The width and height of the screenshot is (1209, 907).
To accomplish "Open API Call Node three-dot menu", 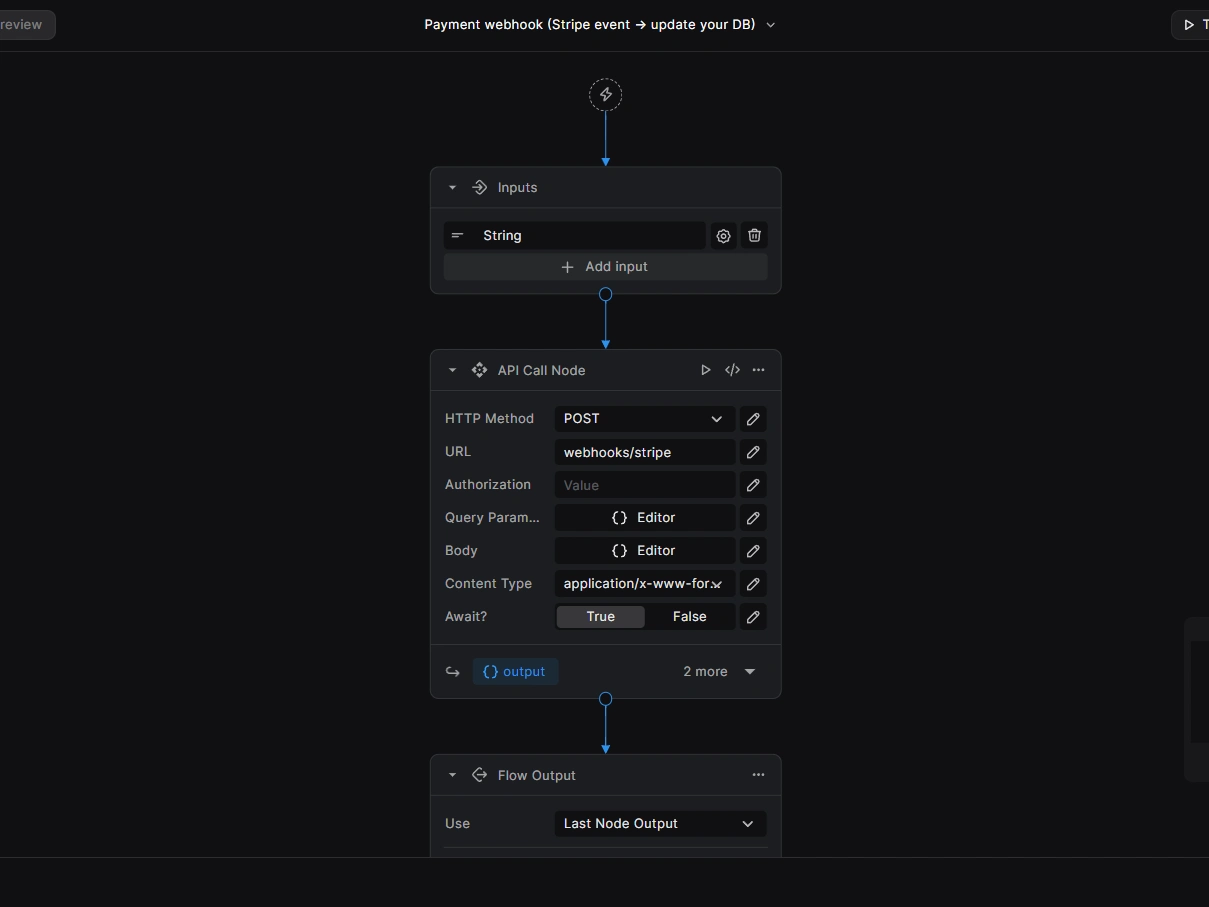I will tap(758, 370).
